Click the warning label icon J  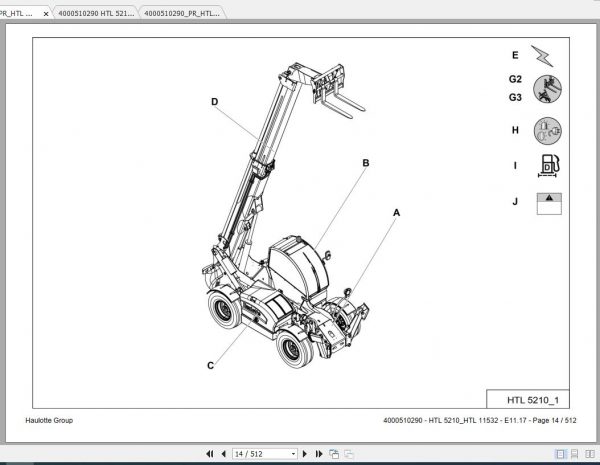coord(549,204)
